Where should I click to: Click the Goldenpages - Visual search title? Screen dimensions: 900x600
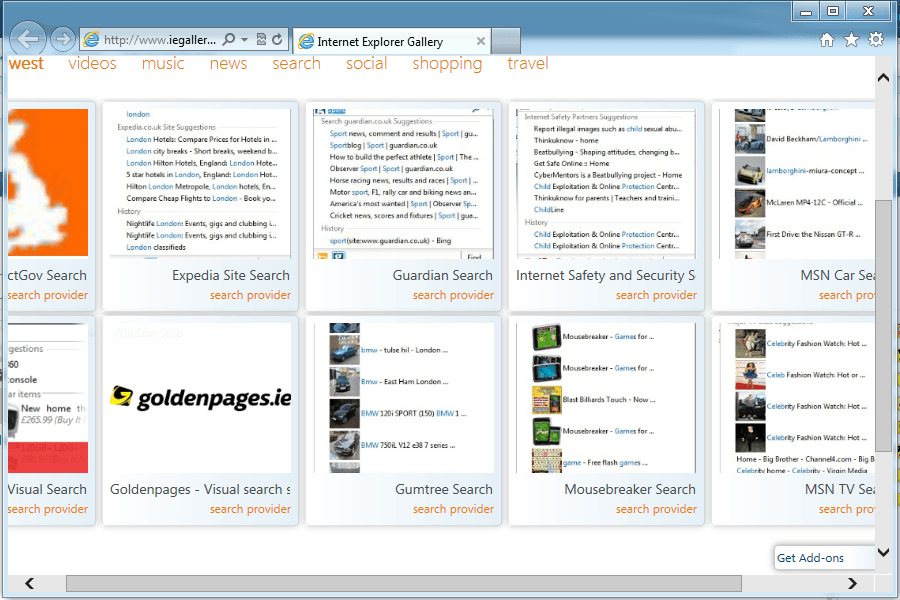tap(200, 490)
